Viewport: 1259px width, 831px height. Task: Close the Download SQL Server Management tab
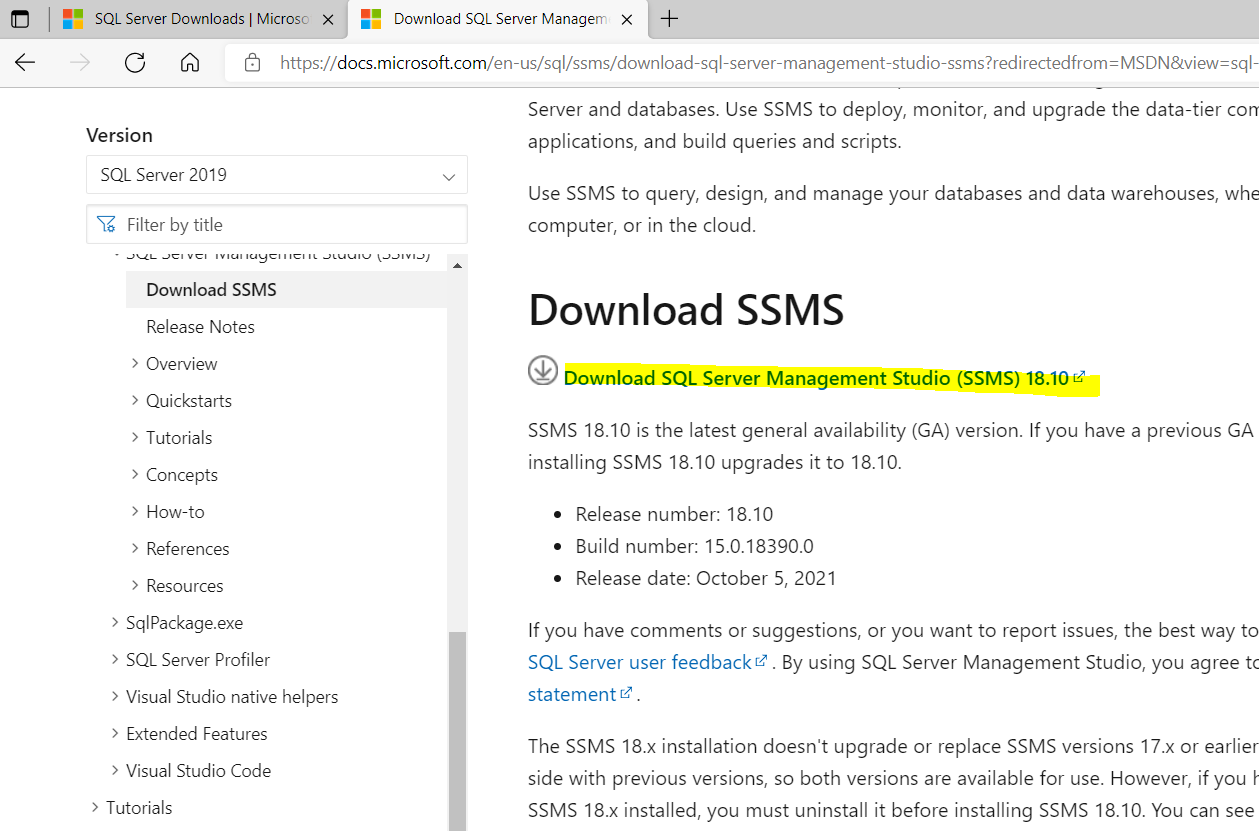click(x=627, y=19)
